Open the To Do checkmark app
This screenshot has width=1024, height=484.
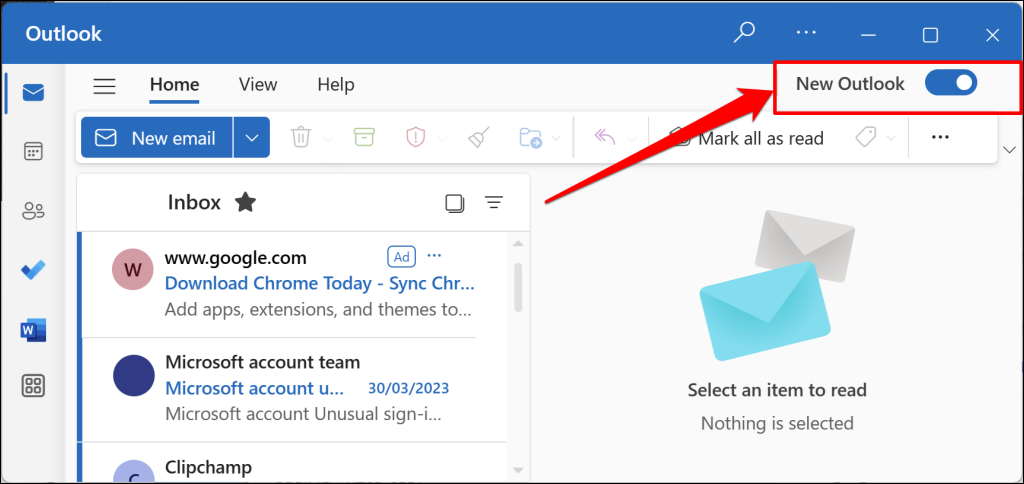[33, 269]
